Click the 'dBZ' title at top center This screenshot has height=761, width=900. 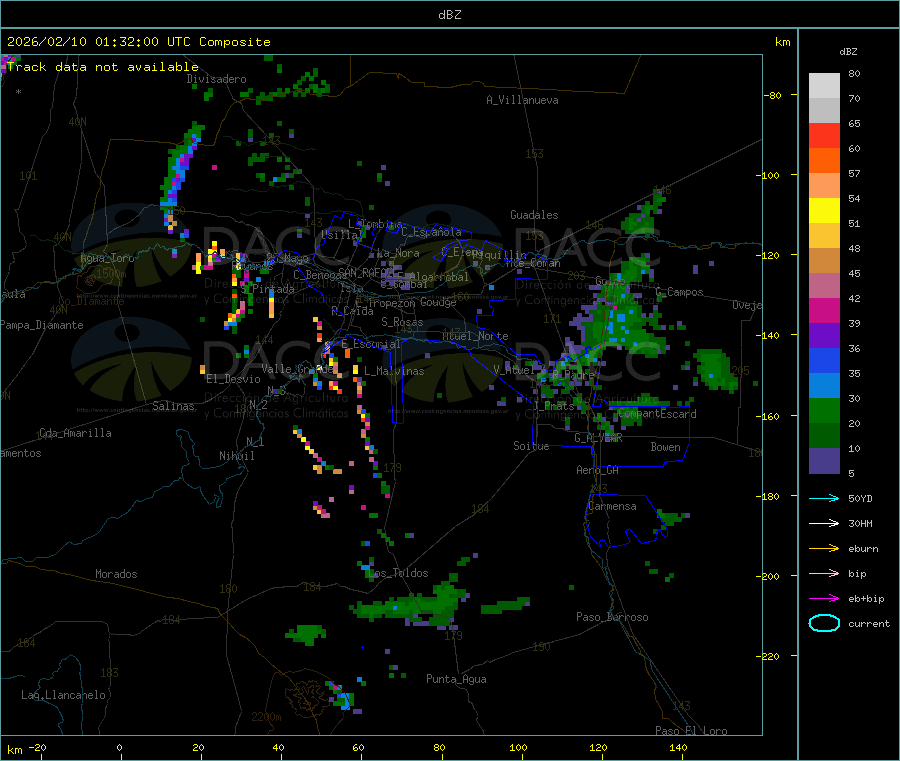pos(449,15)
